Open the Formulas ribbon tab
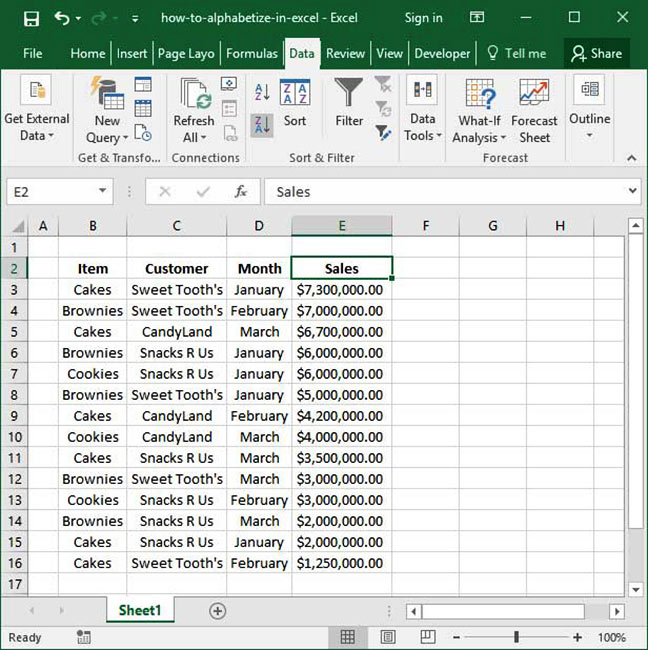The height and width of the screenshot is (650, 648). coord(252,54)
